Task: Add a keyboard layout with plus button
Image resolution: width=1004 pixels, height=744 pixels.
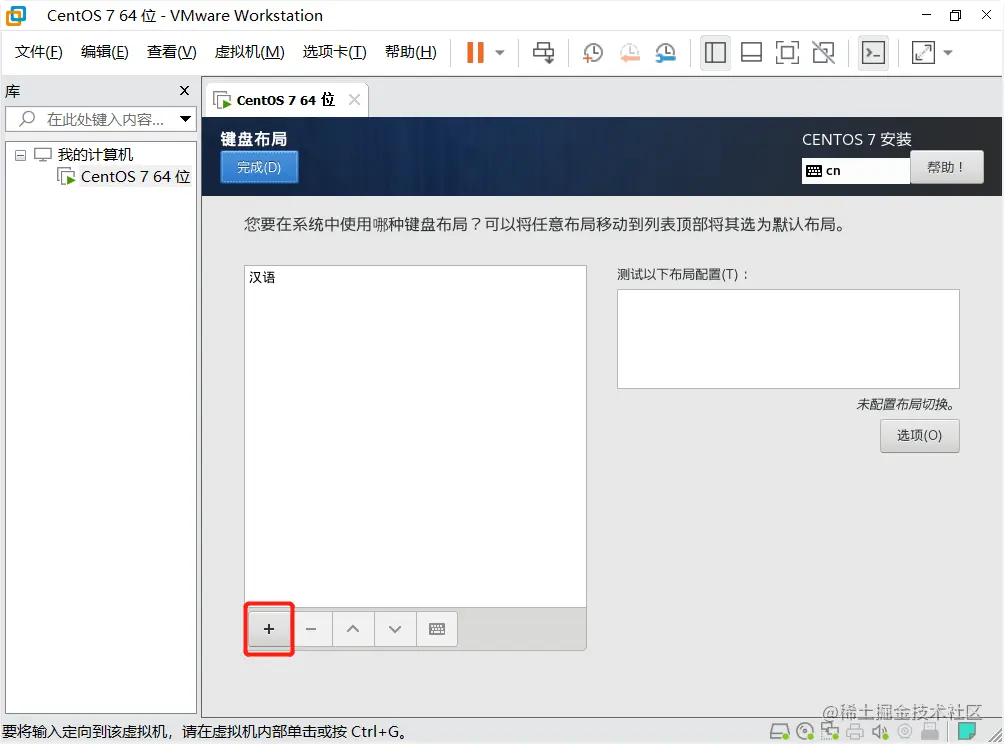Action: point(269,629)
